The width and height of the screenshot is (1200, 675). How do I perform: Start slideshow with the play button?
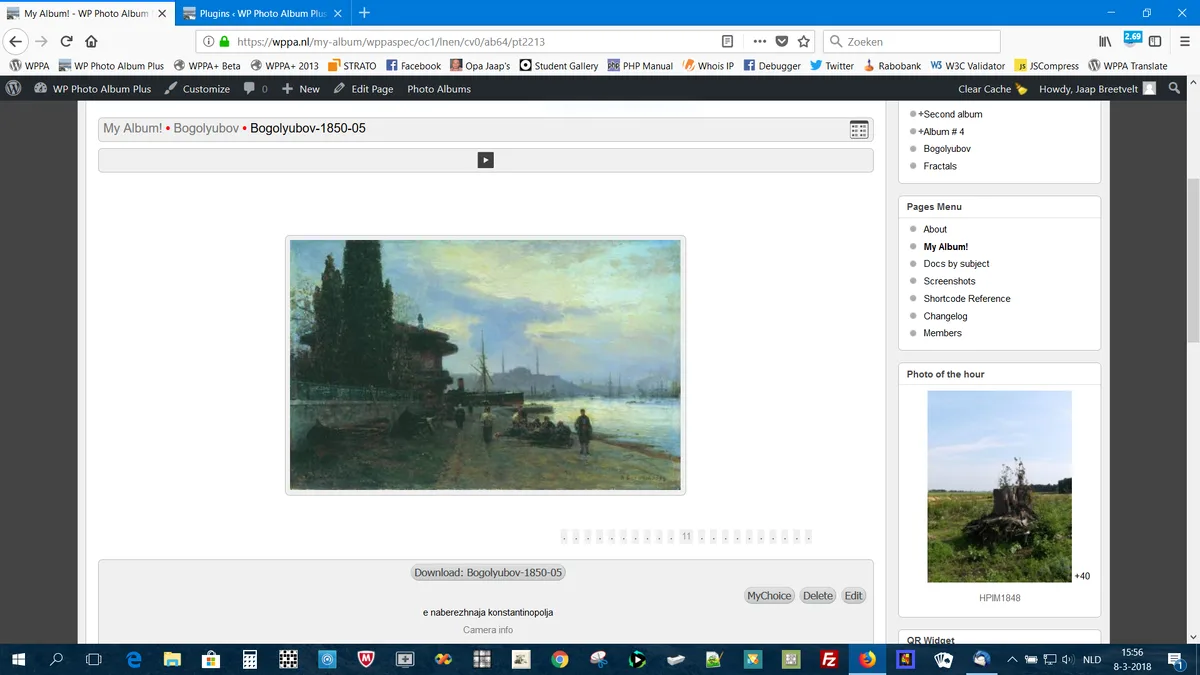(x=485, y=160)
